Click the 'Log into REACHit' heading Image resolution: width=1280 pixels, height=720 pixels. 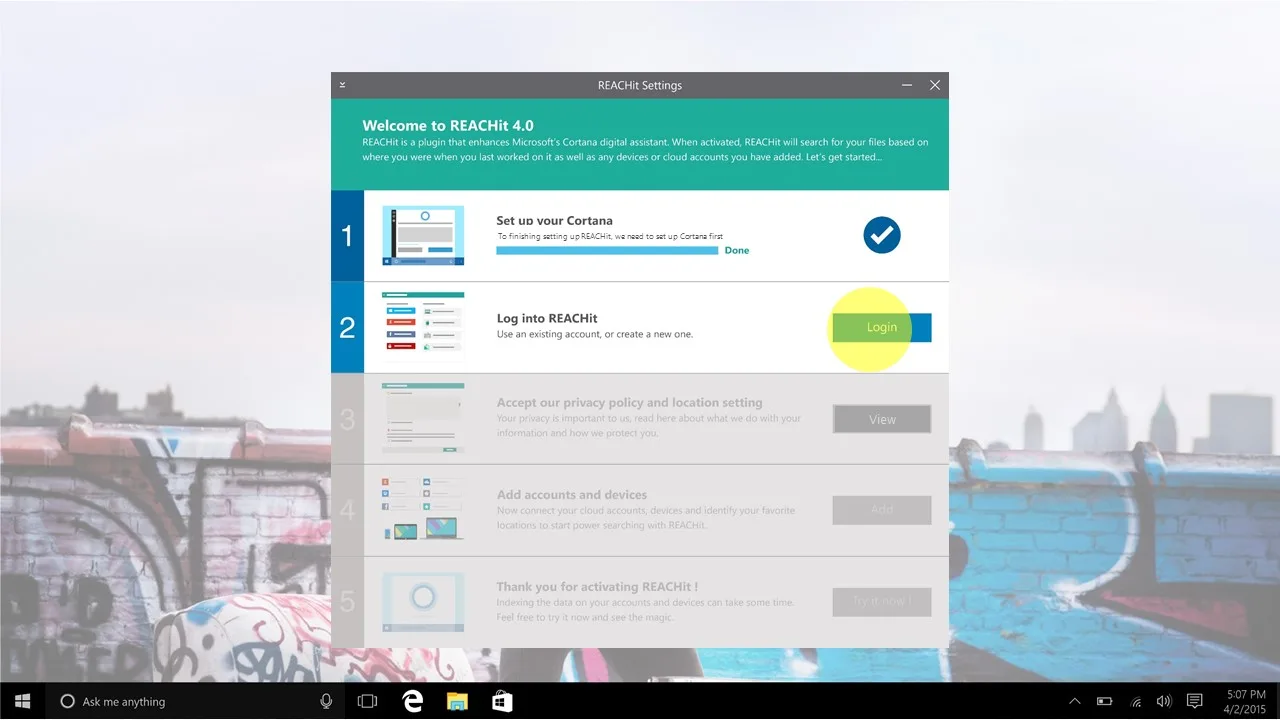(547, 318)
